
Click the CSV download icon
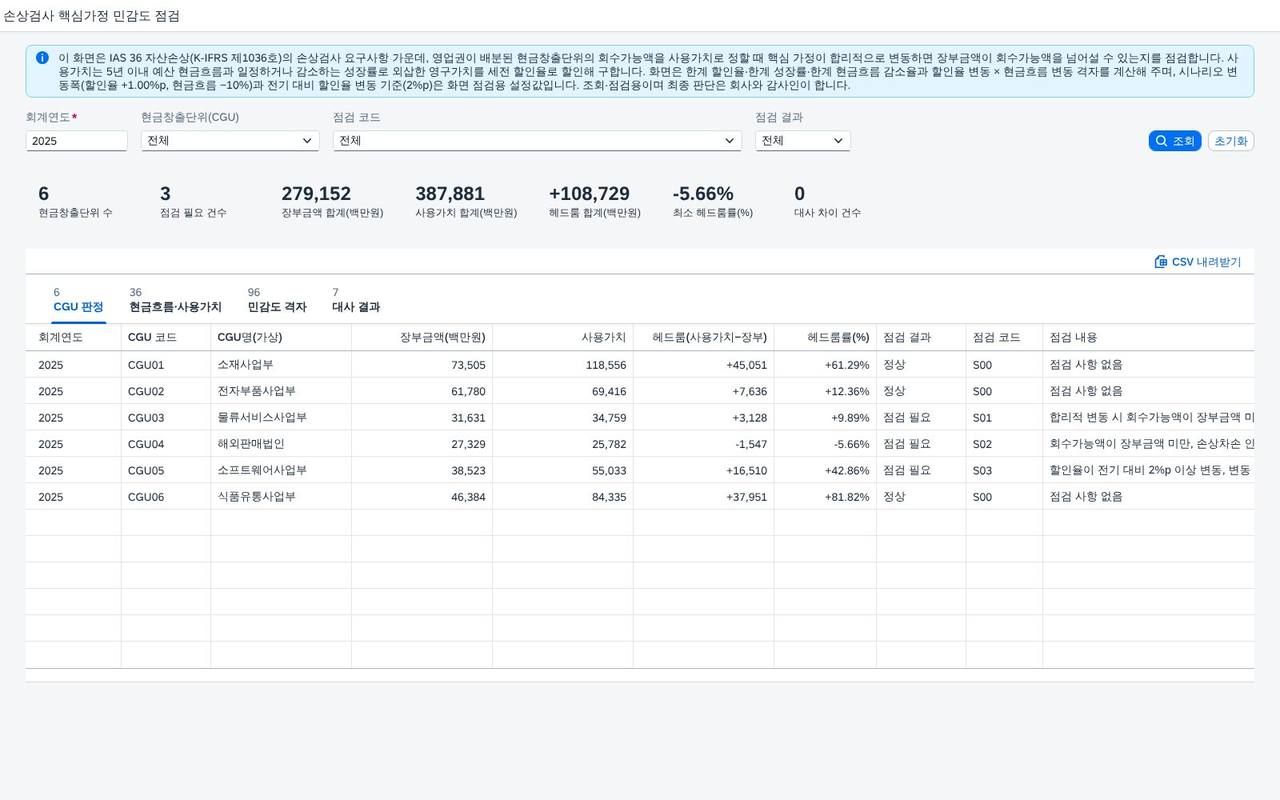[x=1161, y=262]
